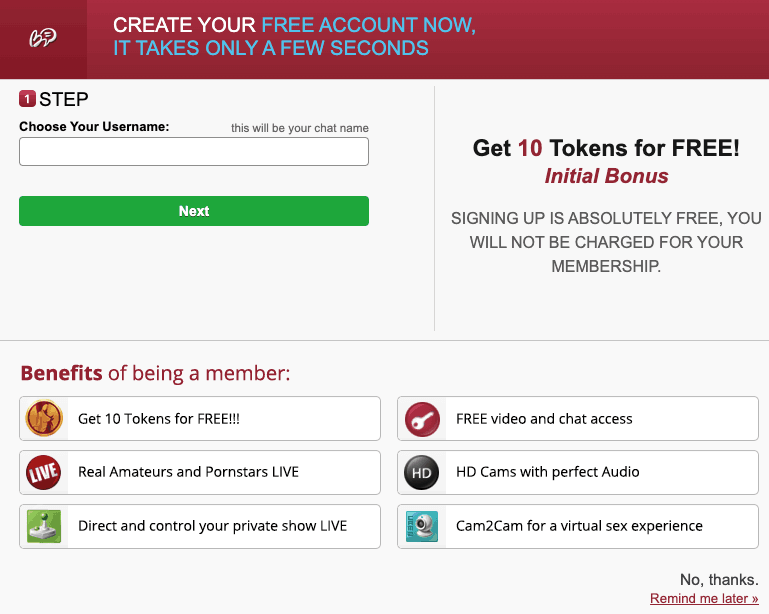Image resolution: width=769 pixels, height=614 pixels.
Task: Click the red LIVE badge icon
Action: [x=44, y=473]
